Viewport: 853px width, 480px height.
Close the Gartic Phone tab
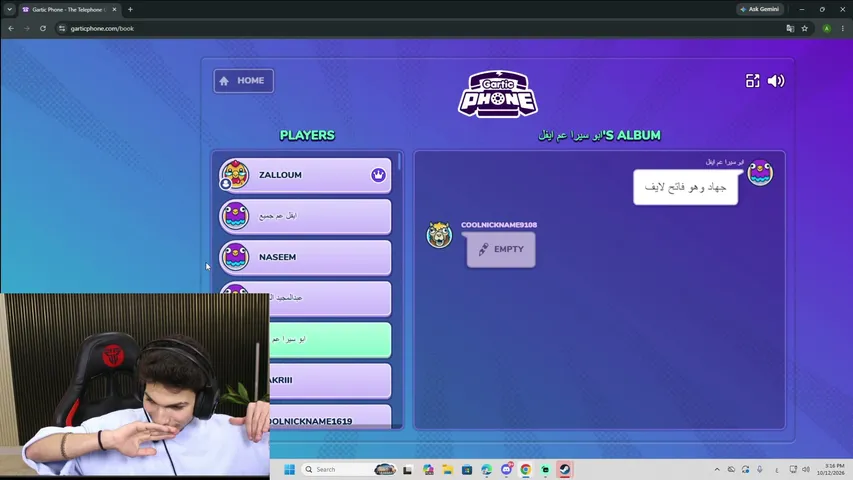click(x=114, y=9)
